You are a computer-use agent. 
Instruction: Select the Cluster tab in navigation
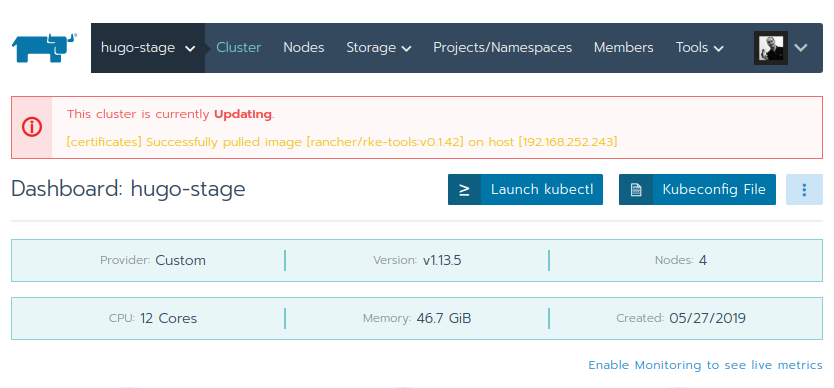pos(238,48)
